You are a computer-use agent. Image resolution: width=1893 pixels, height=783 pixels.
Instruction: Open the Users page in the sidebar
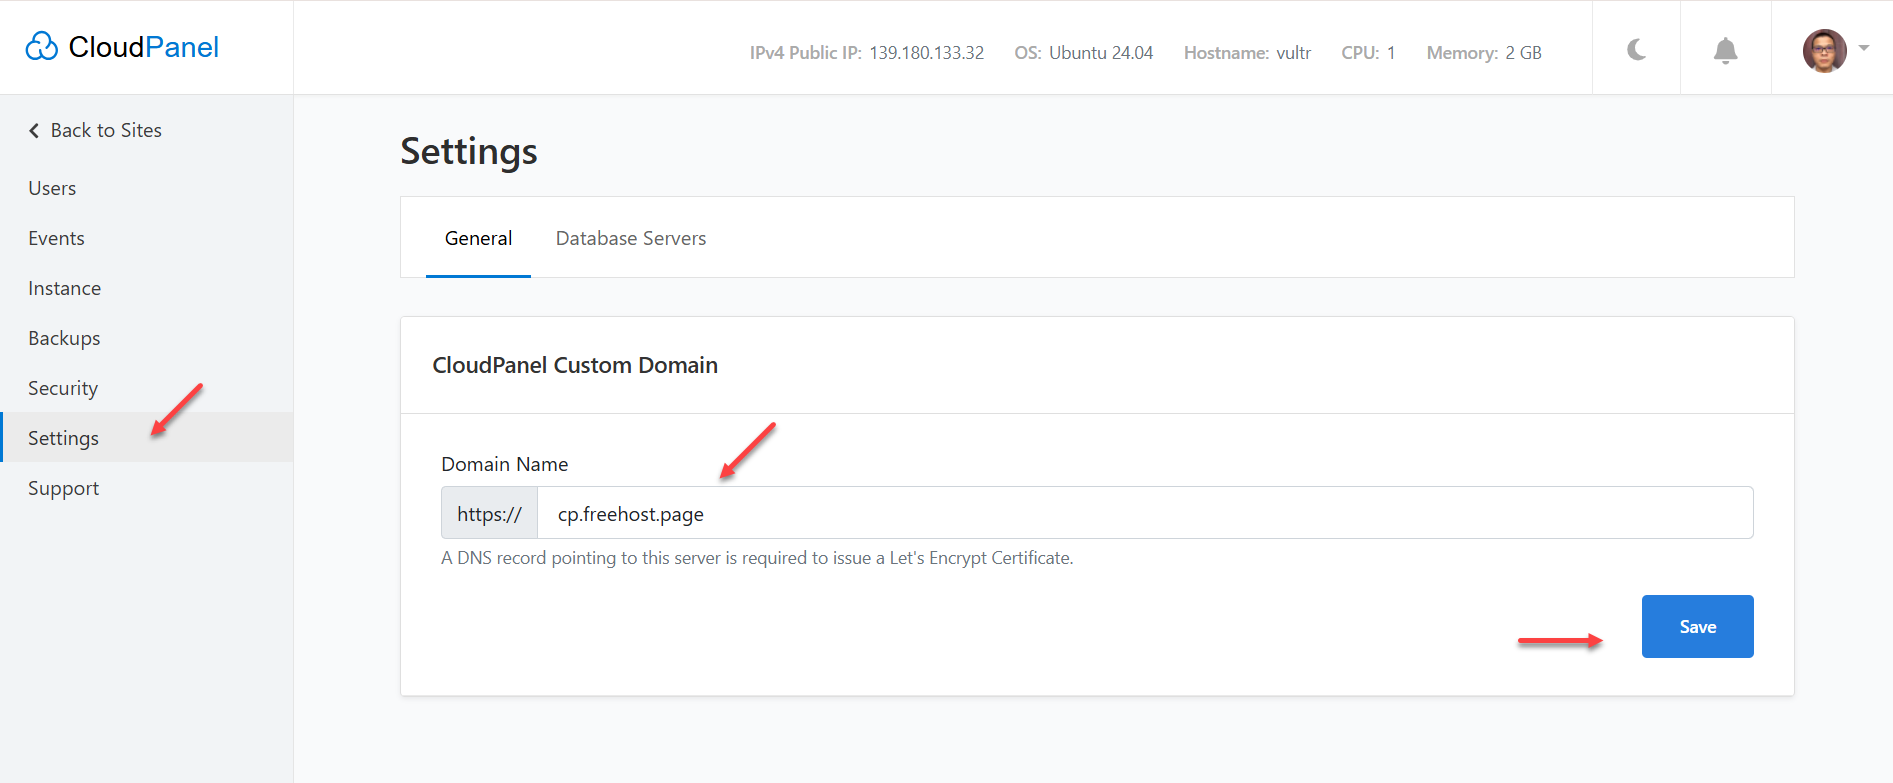click(x=52, y=188)
